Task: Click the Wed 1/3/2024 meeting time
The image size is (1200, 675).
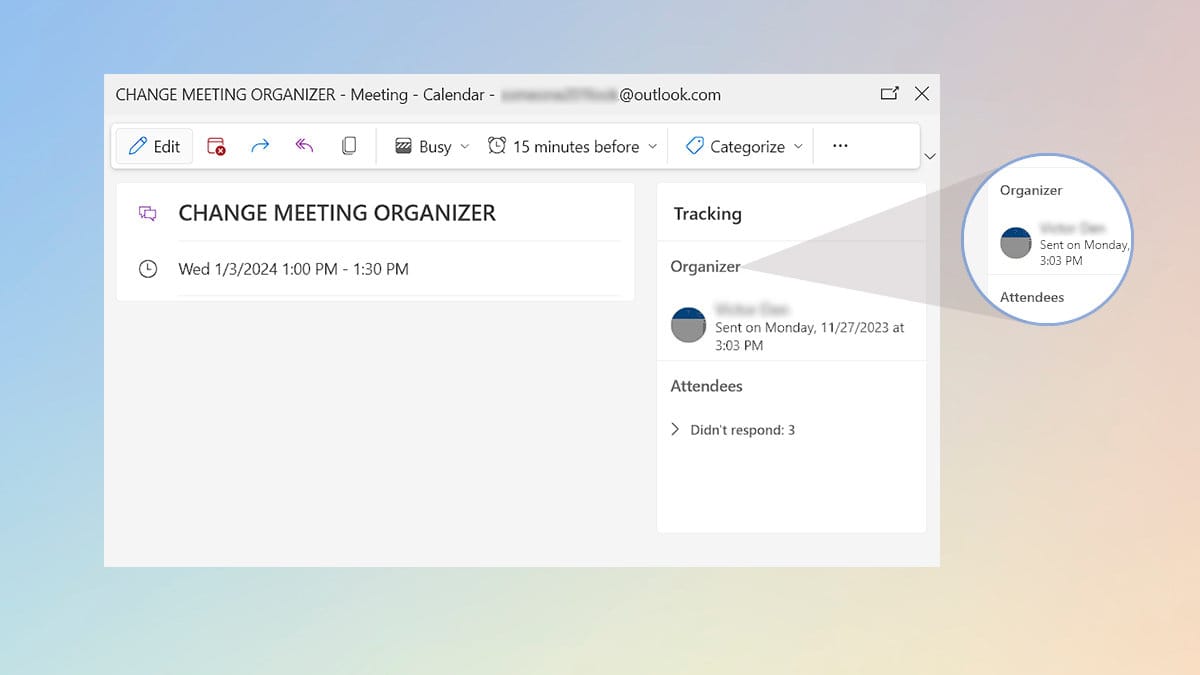Action: [293, 269]
